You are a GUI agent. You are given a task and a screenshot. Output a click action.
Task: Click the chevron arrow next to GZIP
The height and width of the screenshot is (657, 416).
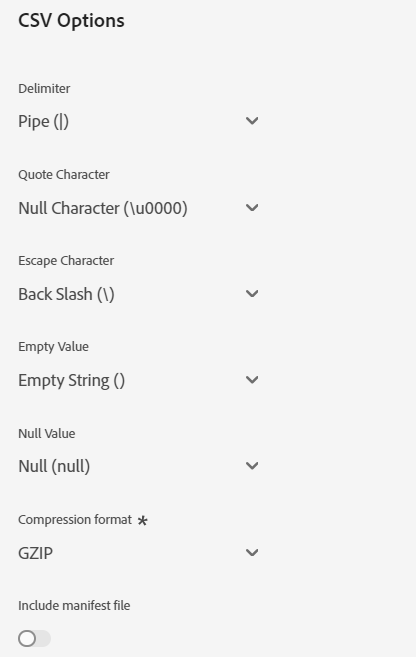[252, 552]
